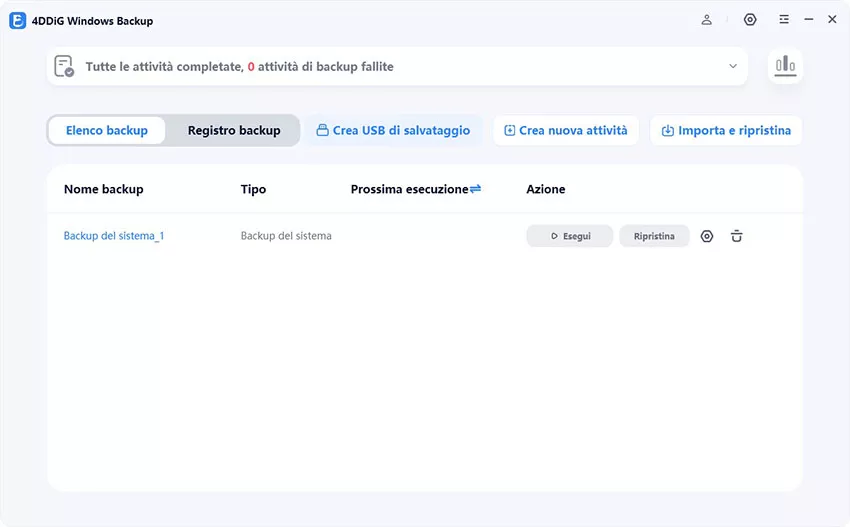Click Importa e ripristina button
850x527 pixels.
pos(726,130)
